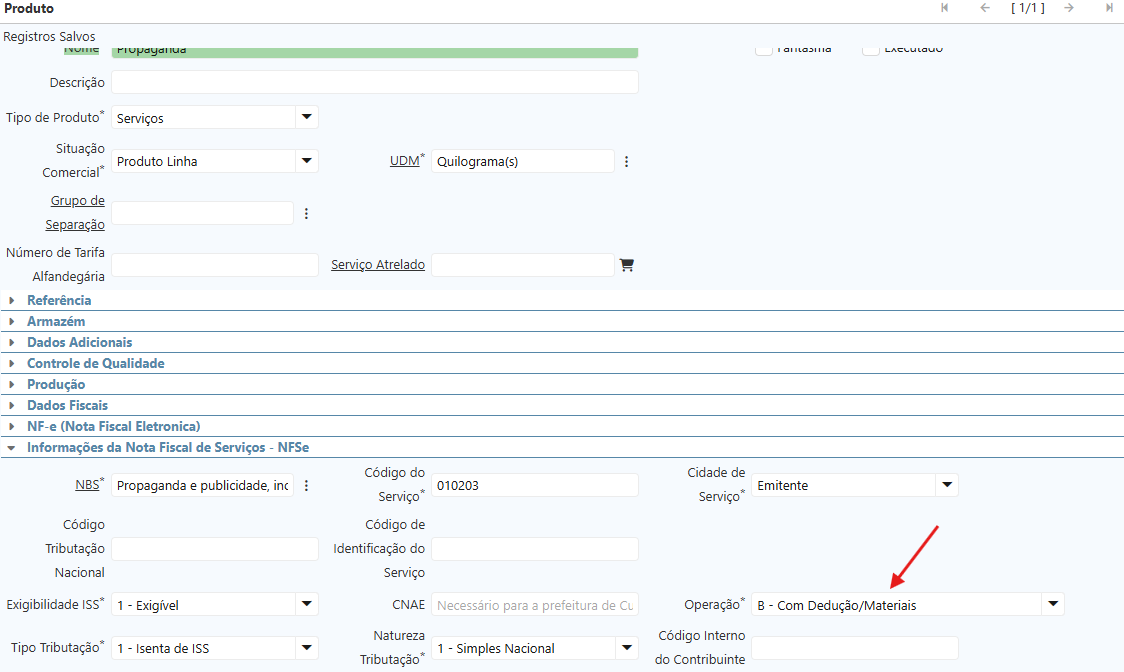Click the next record arrow
1124x672 pixels.
click(1069, 8)
